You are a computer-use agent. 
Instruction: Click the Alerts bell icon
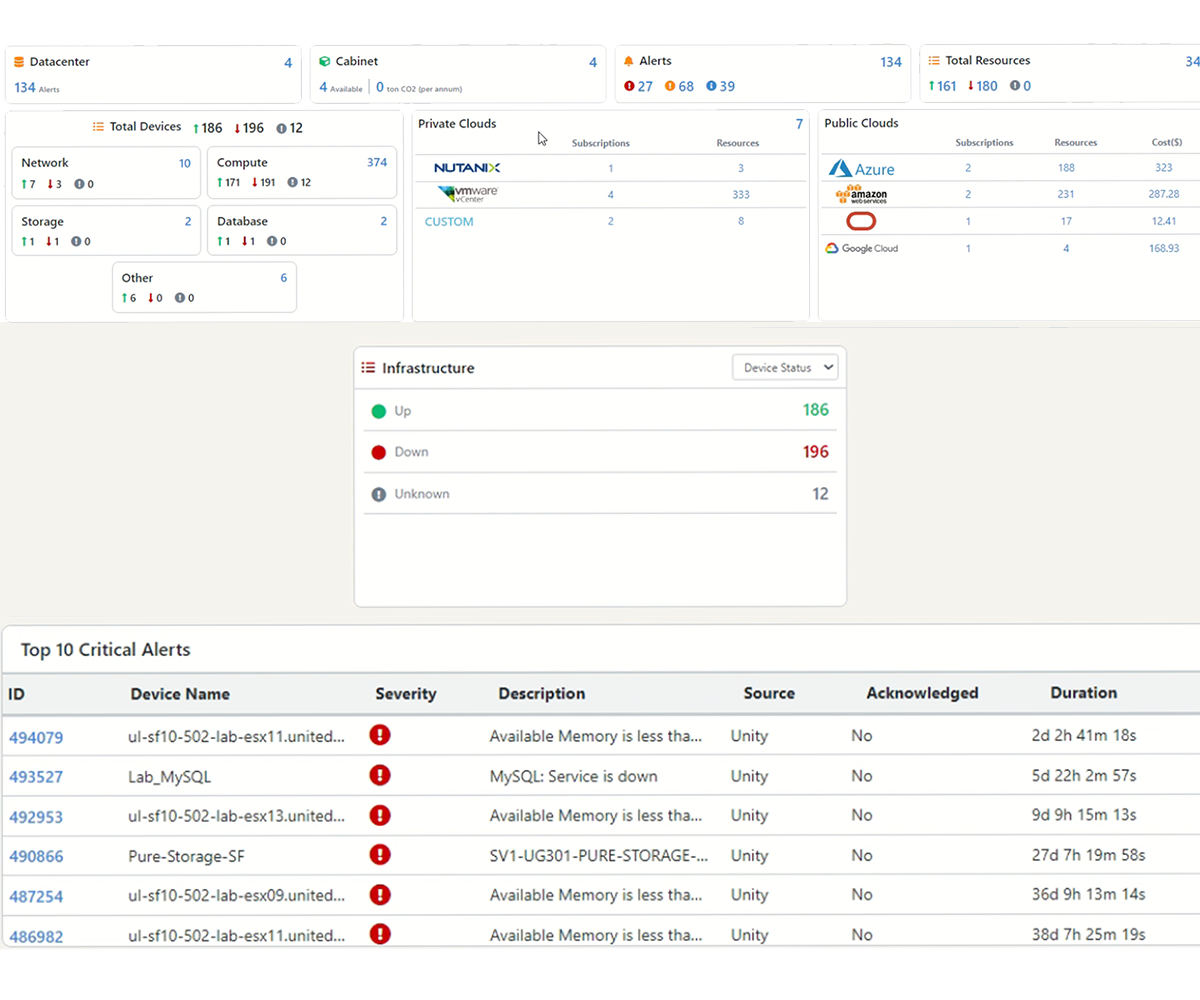coord(629,62)
